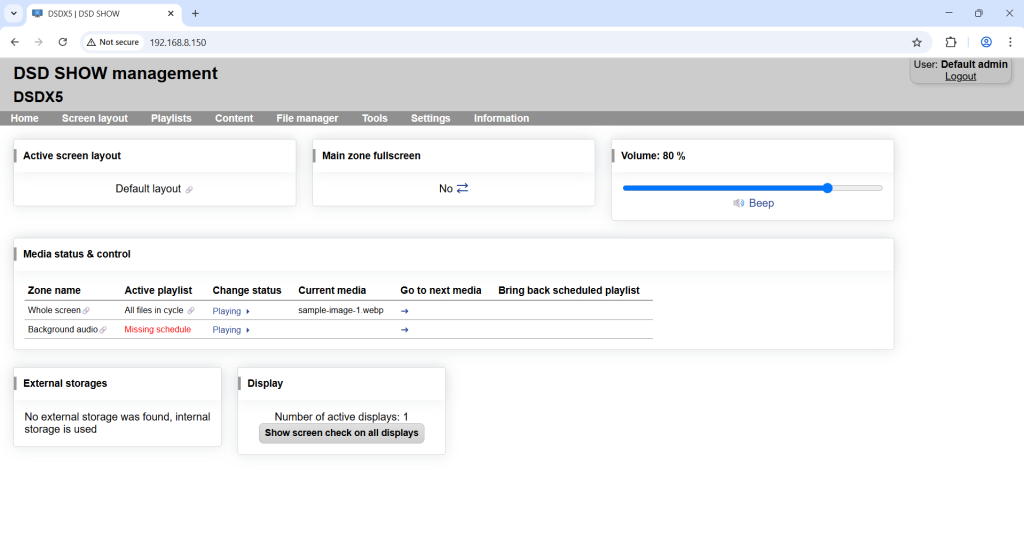1024x545 pixels.
Task: Click the link icon beside Default layout
Action: [x=189, y=189]
